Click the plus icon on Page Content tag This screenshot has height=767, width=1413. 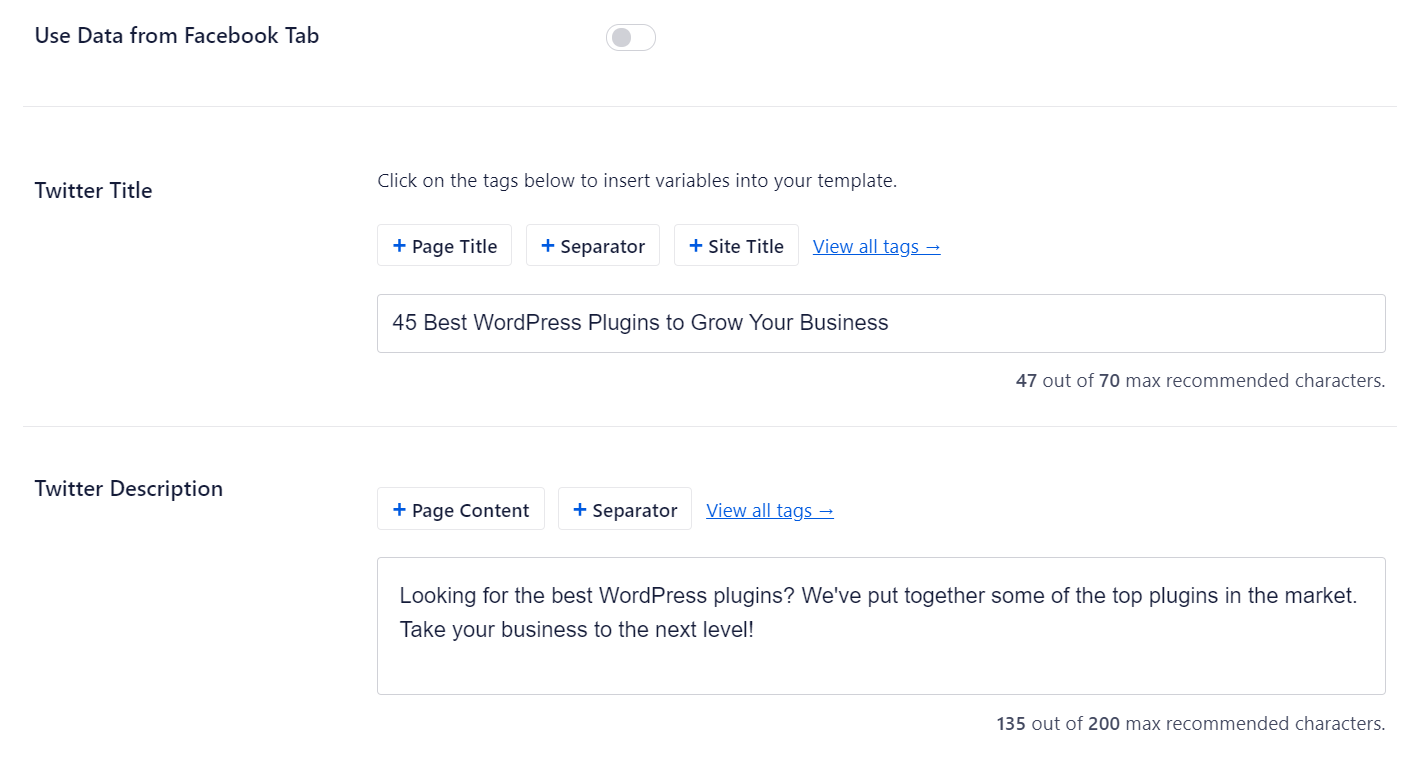[400, 509]
